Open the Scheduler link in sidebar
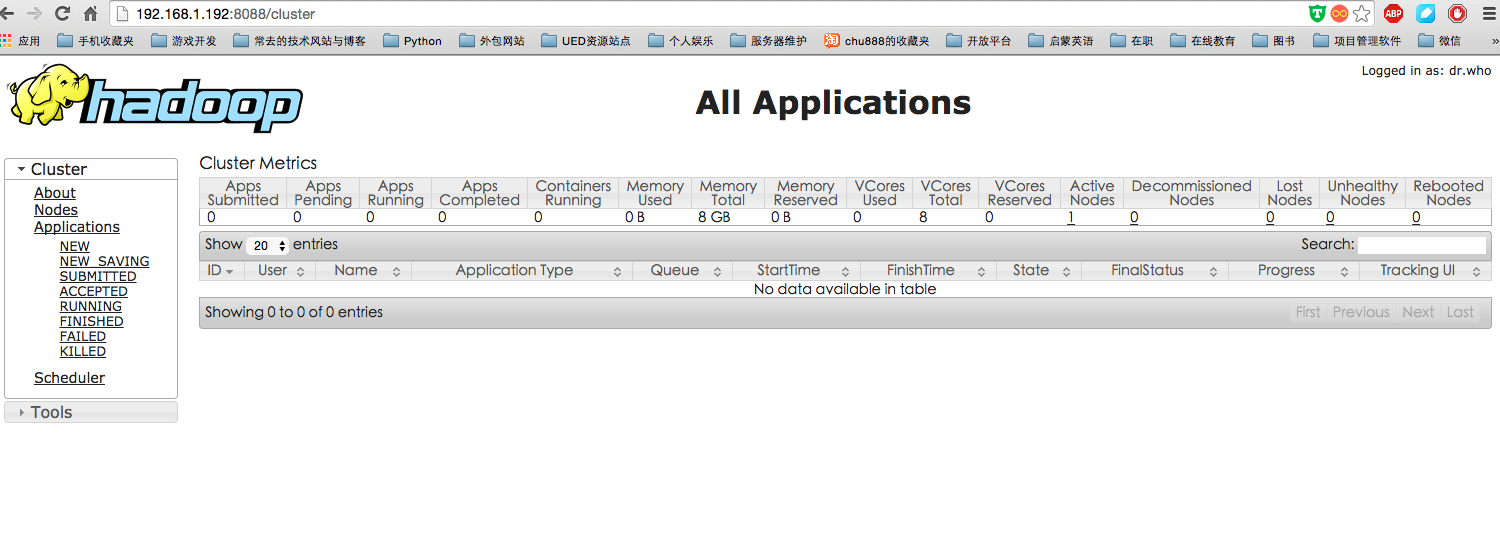Image resolution: width=1500 pixels, height=541 pixels. pos(69,378)
